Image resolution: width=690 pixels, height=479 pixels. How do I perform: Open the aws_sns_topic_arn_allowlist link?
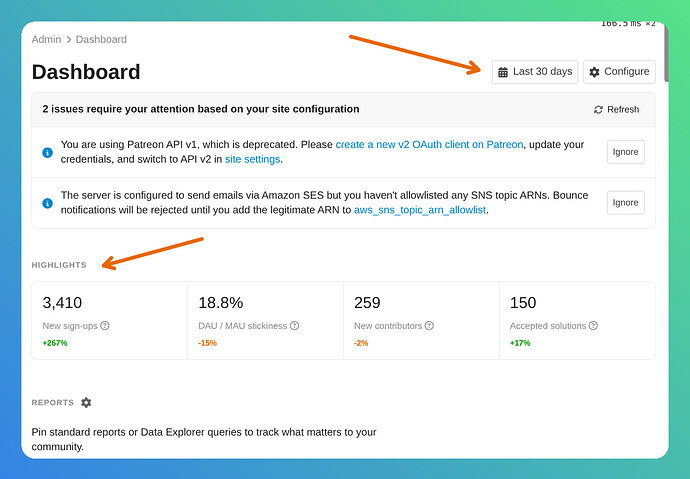coord(420,210)
